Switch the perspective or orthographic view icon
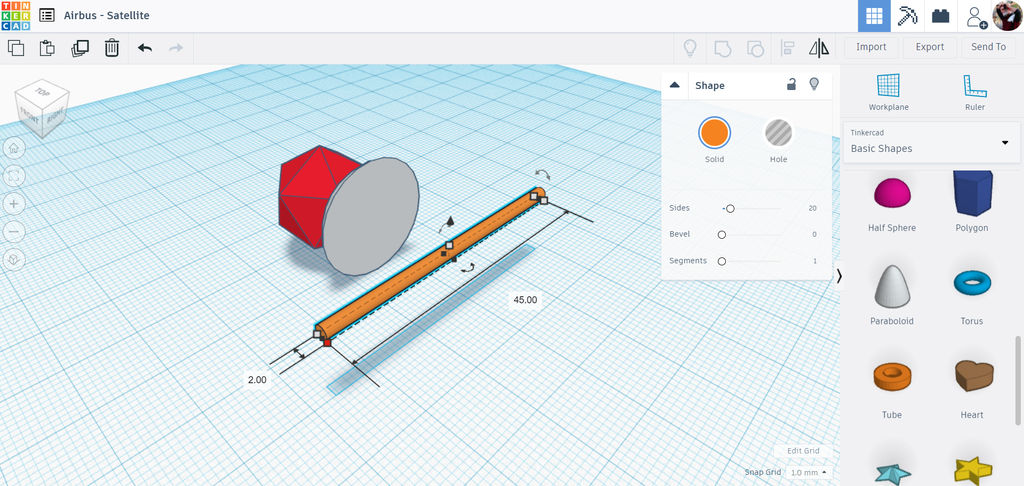This screenshot has height=486, width=1024. 14,260
